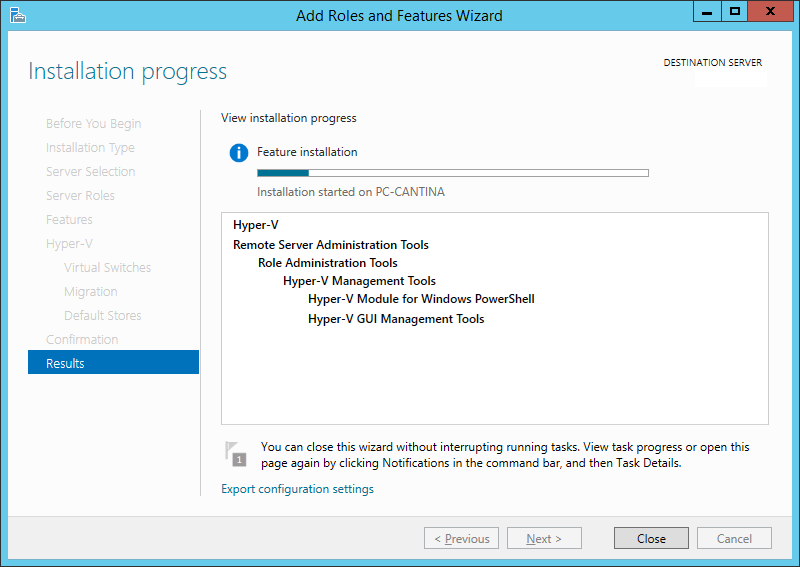Click the Close button
The image size is (800, 567).
click(651, 538)
